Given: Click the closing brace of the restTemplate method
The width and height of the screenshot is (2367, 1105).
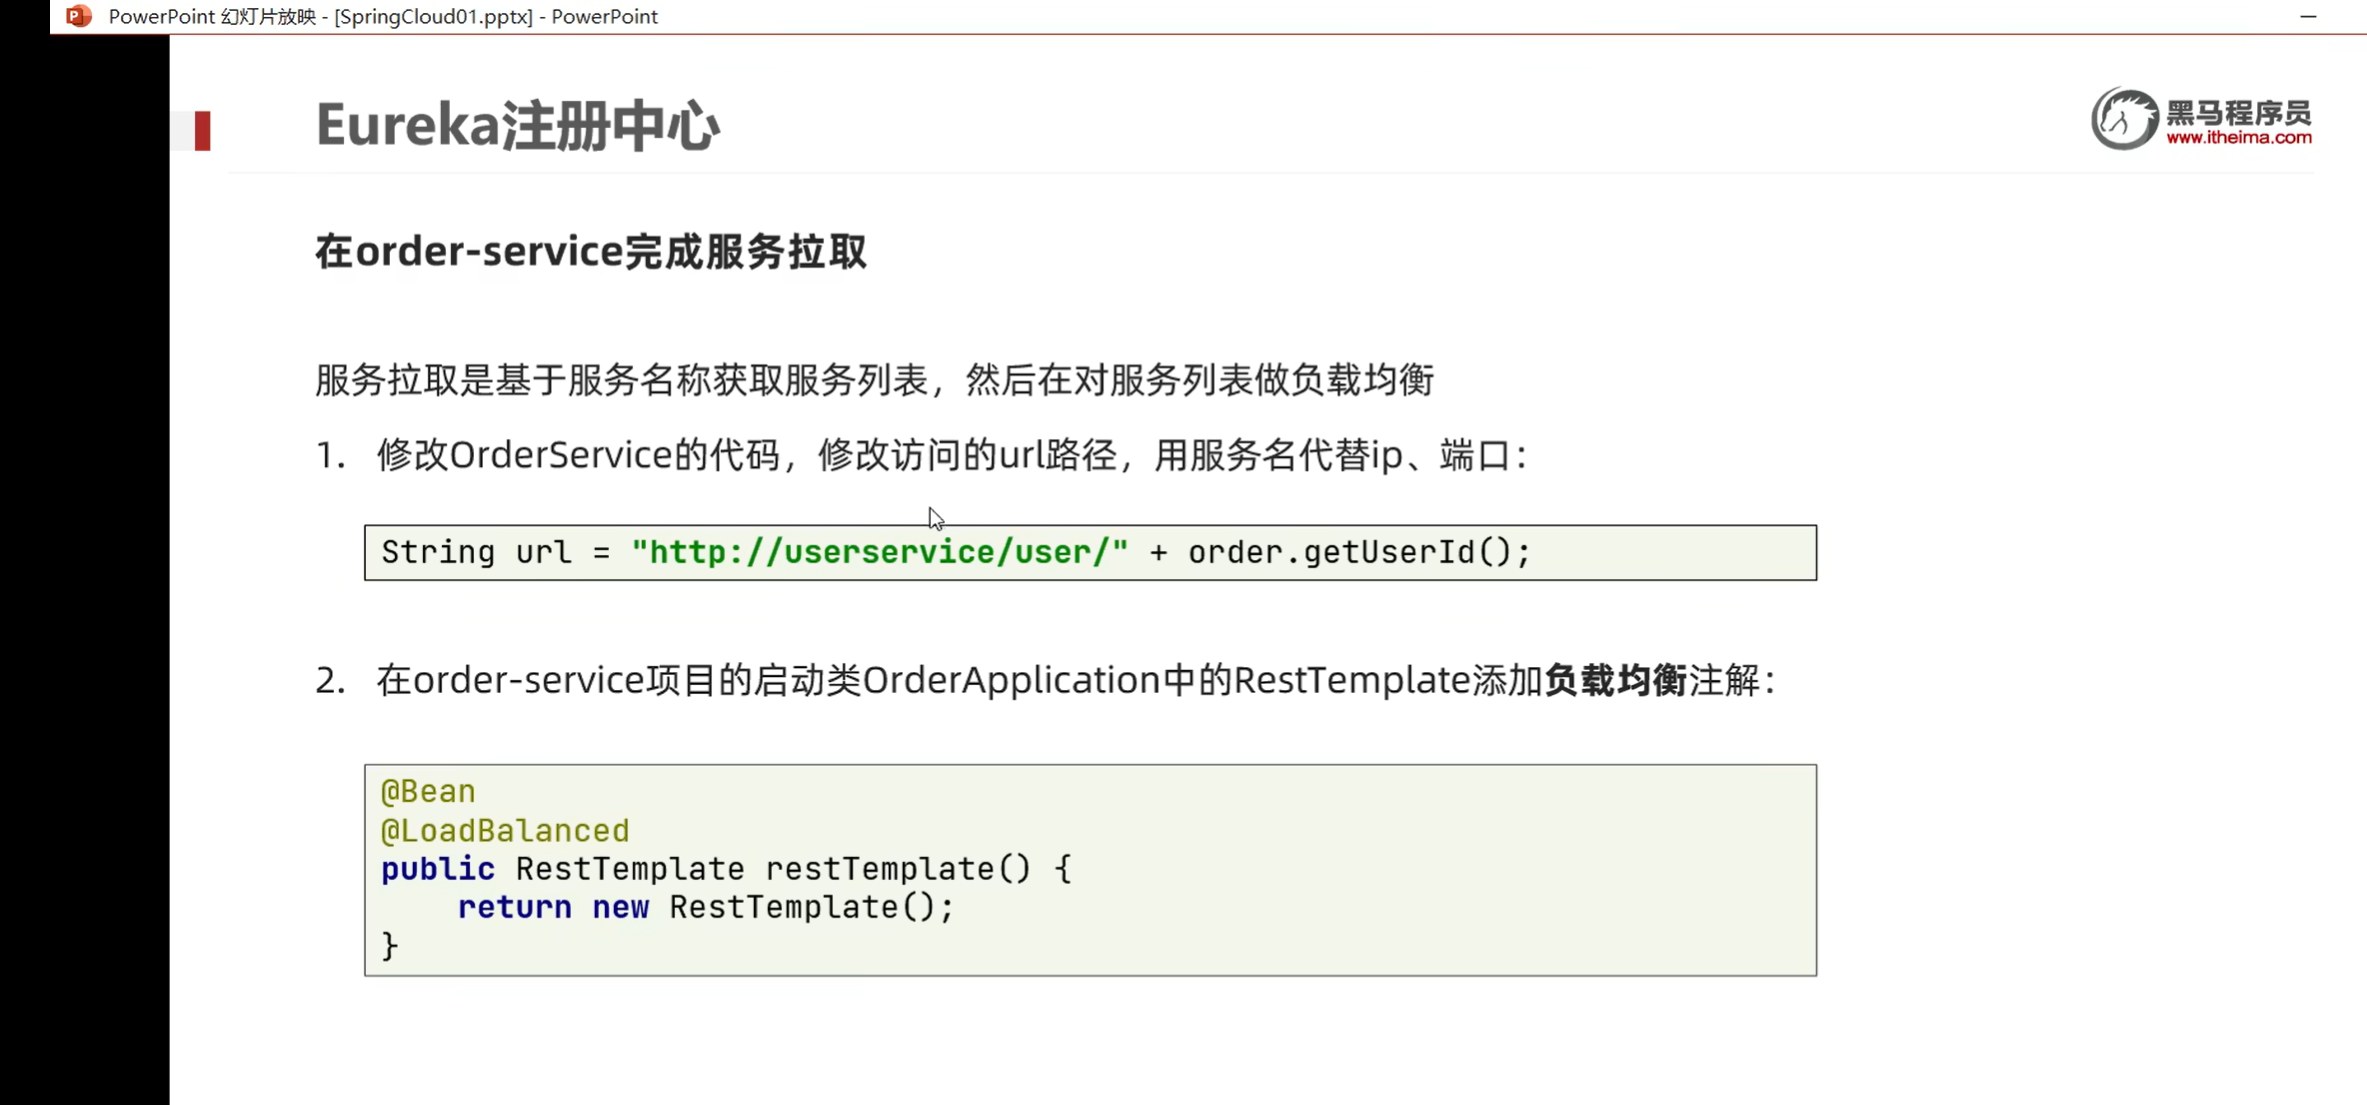Looking at the screenshot, I should tap(390, 945).
